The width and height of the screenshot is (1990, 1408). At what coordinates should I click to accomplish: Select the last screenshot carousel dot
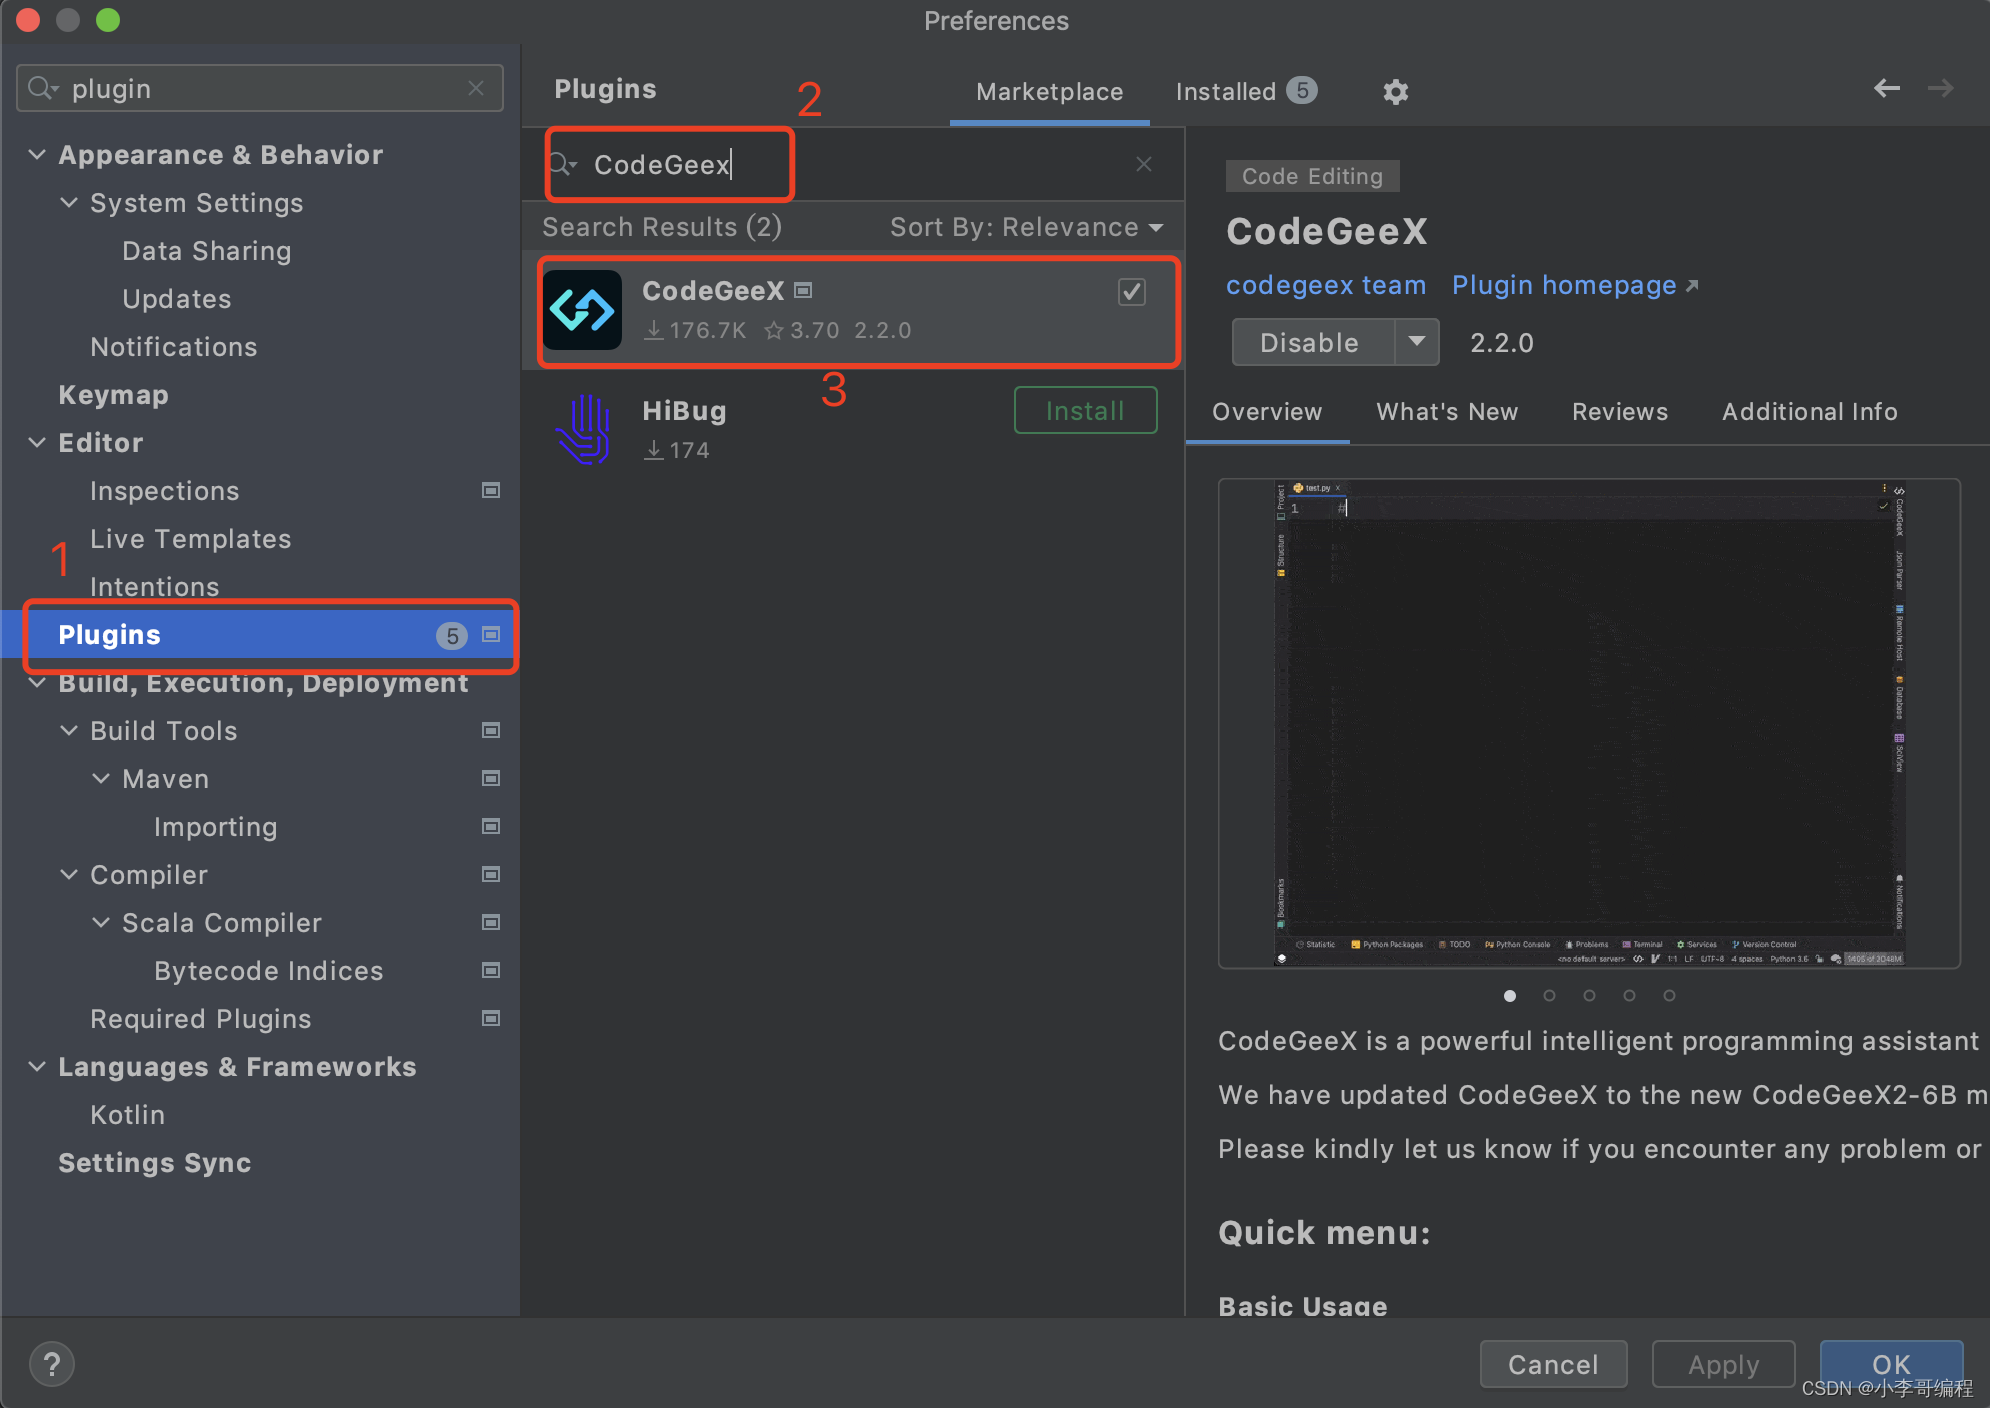(1669, 995)
